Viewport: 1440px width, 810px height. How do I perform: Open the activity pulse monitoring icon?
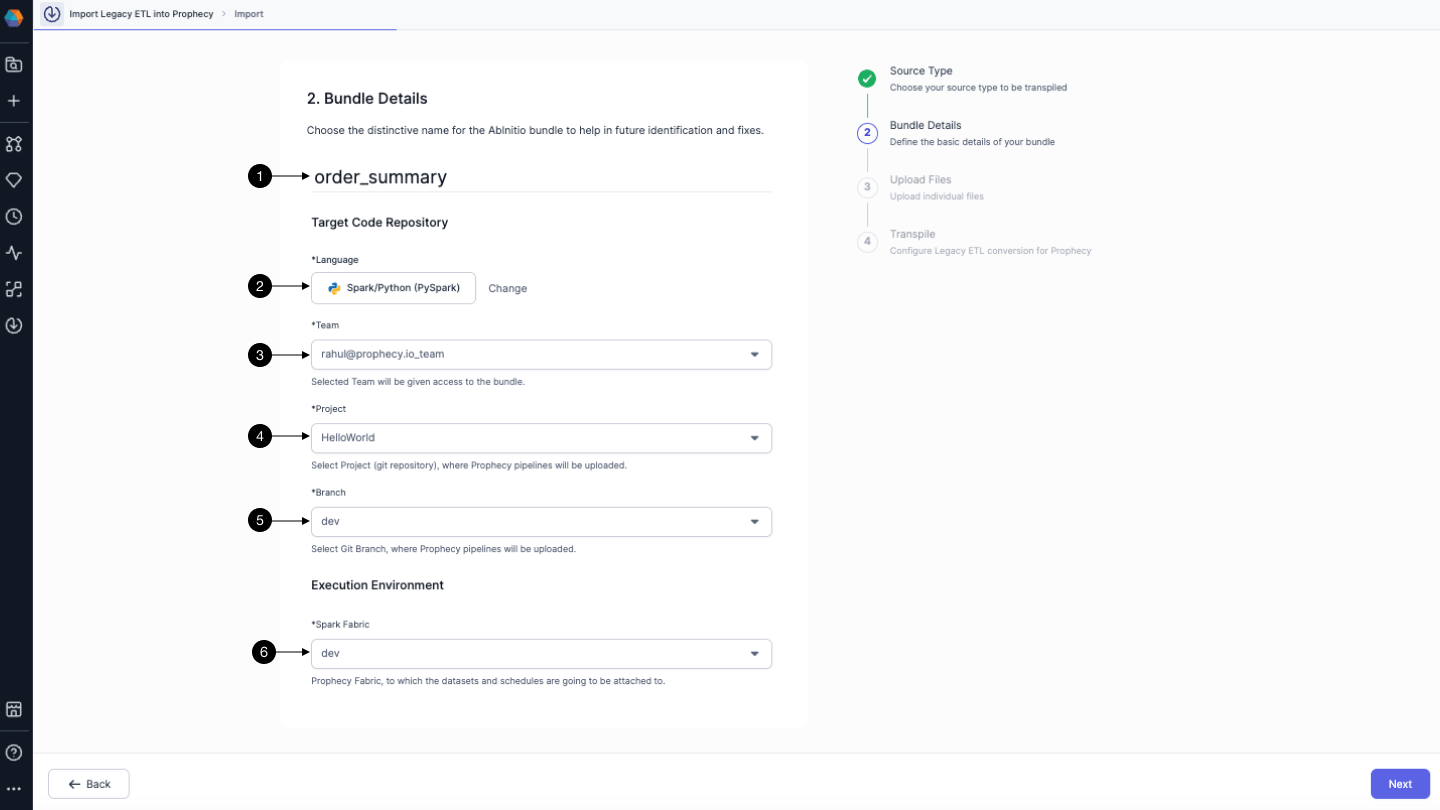[14, 253]
